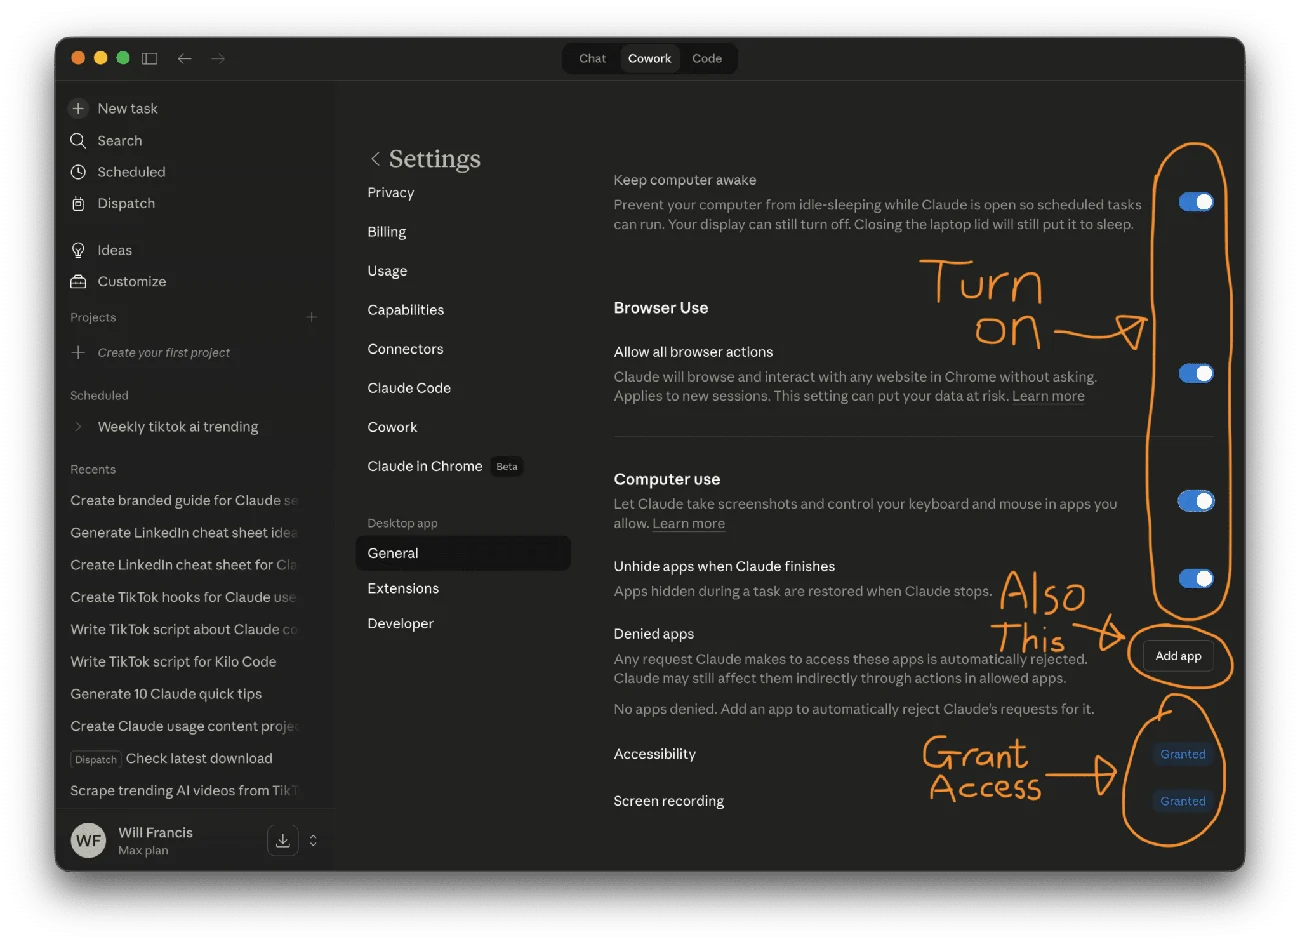The height and width of the screenshot is (944, 1300).
Task: Click the Weekly tiktok ai trending text
Action: point(178,427)
